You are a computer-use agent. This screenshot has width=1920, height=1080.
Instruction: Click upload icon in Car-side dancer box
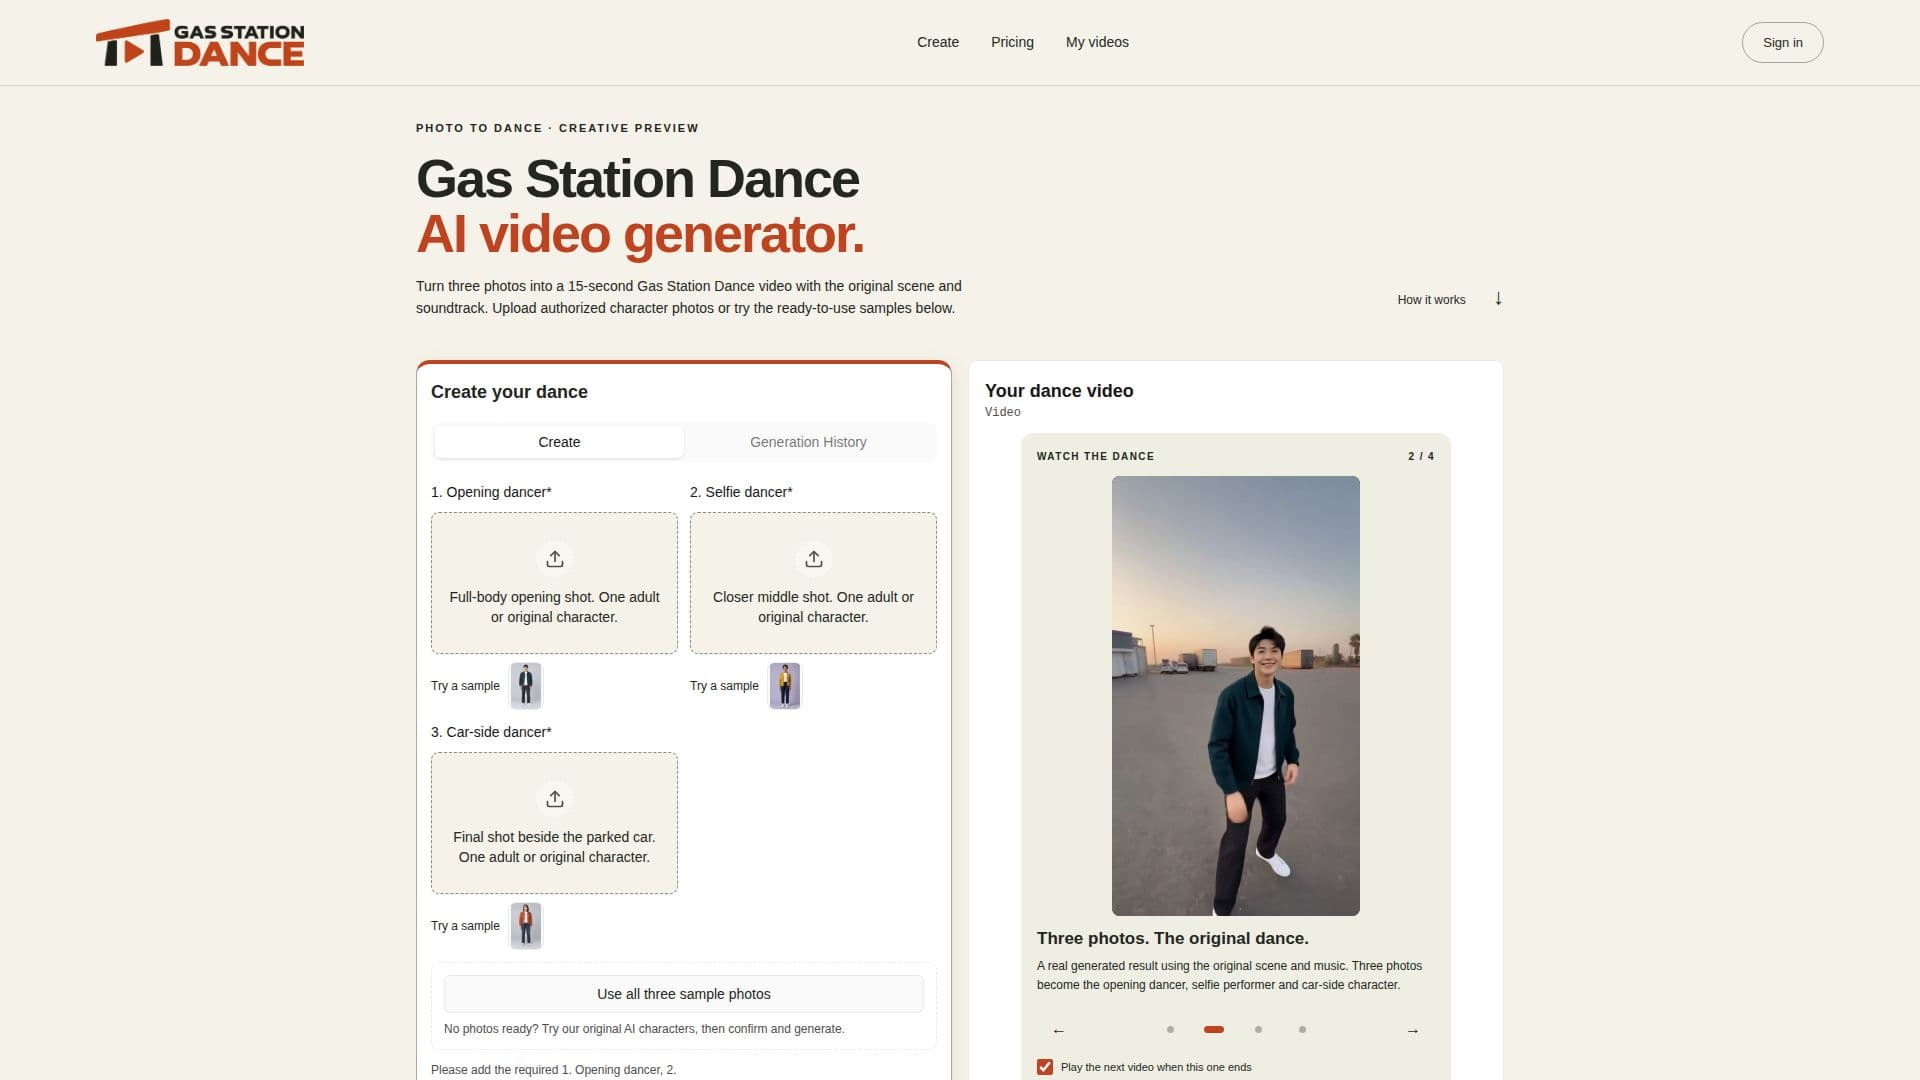point(555,799)
